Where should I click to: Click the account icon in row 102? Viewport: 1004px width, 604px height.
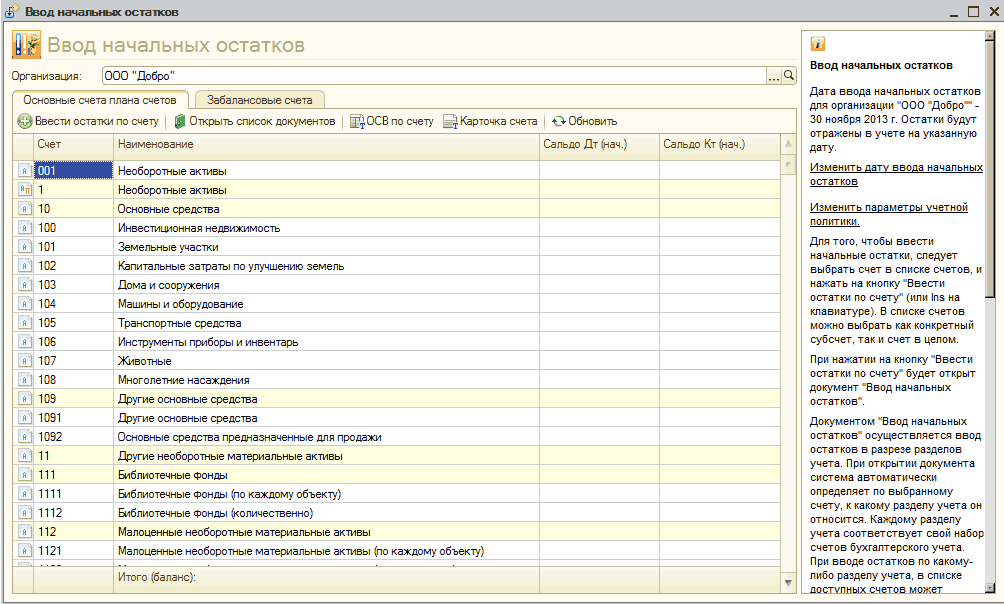click(x=24, y=266)
